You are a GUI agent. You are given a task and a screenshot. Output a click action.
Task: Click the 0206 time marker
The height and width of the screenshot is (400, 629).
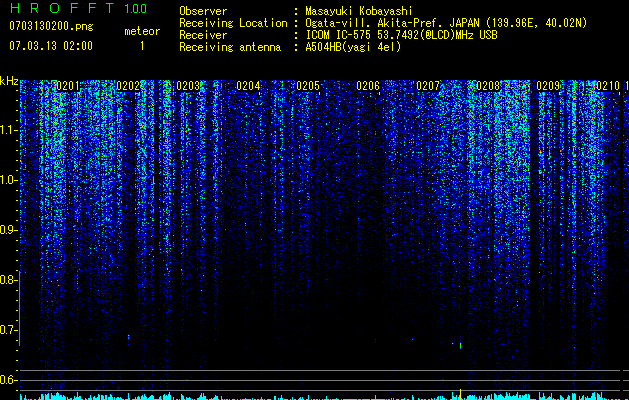368,86
